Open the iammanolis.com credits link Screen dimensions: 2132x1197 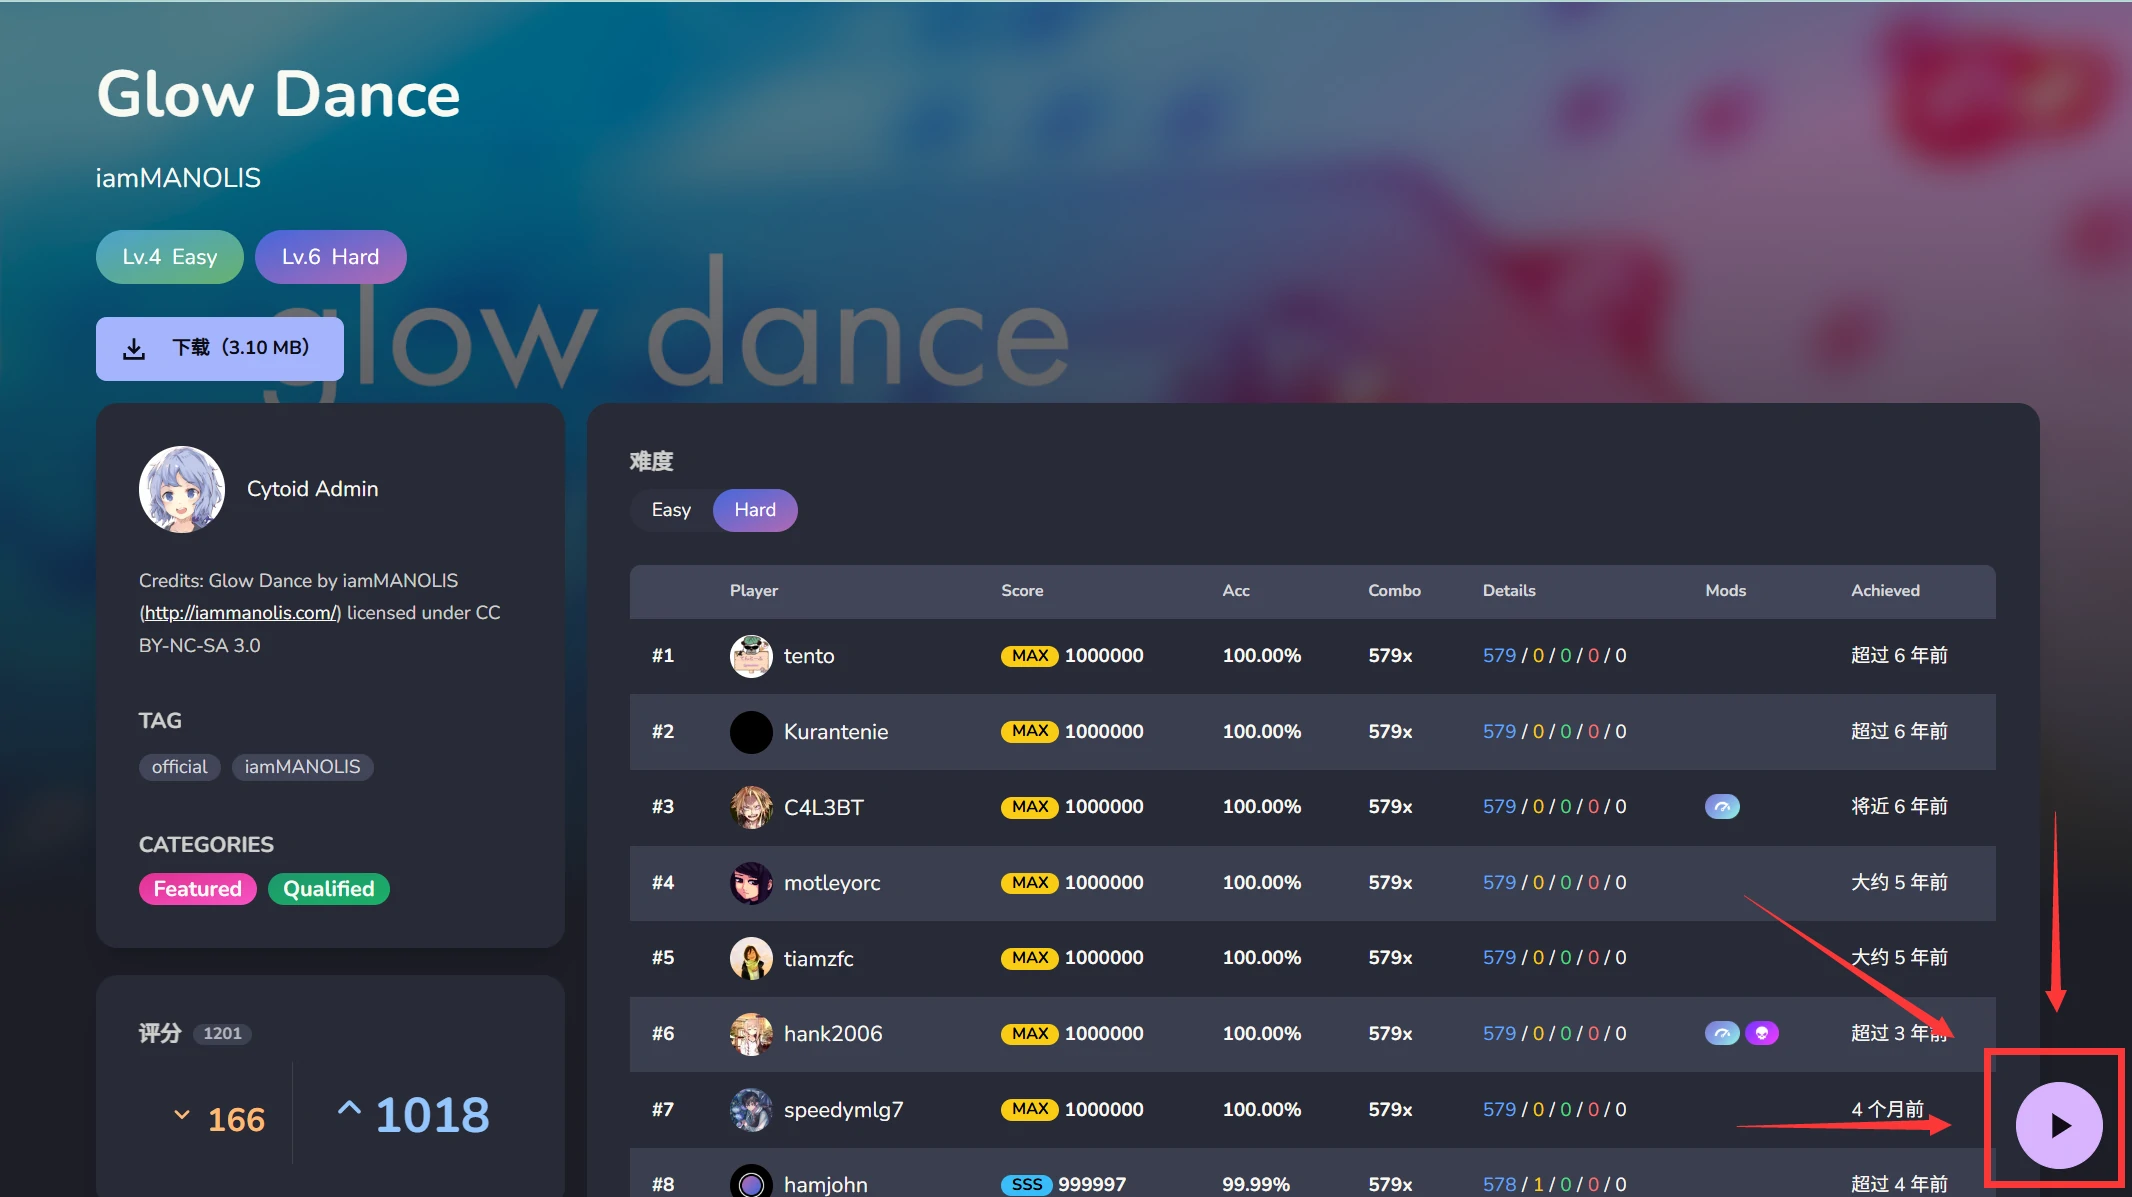[x=240, y=613]
